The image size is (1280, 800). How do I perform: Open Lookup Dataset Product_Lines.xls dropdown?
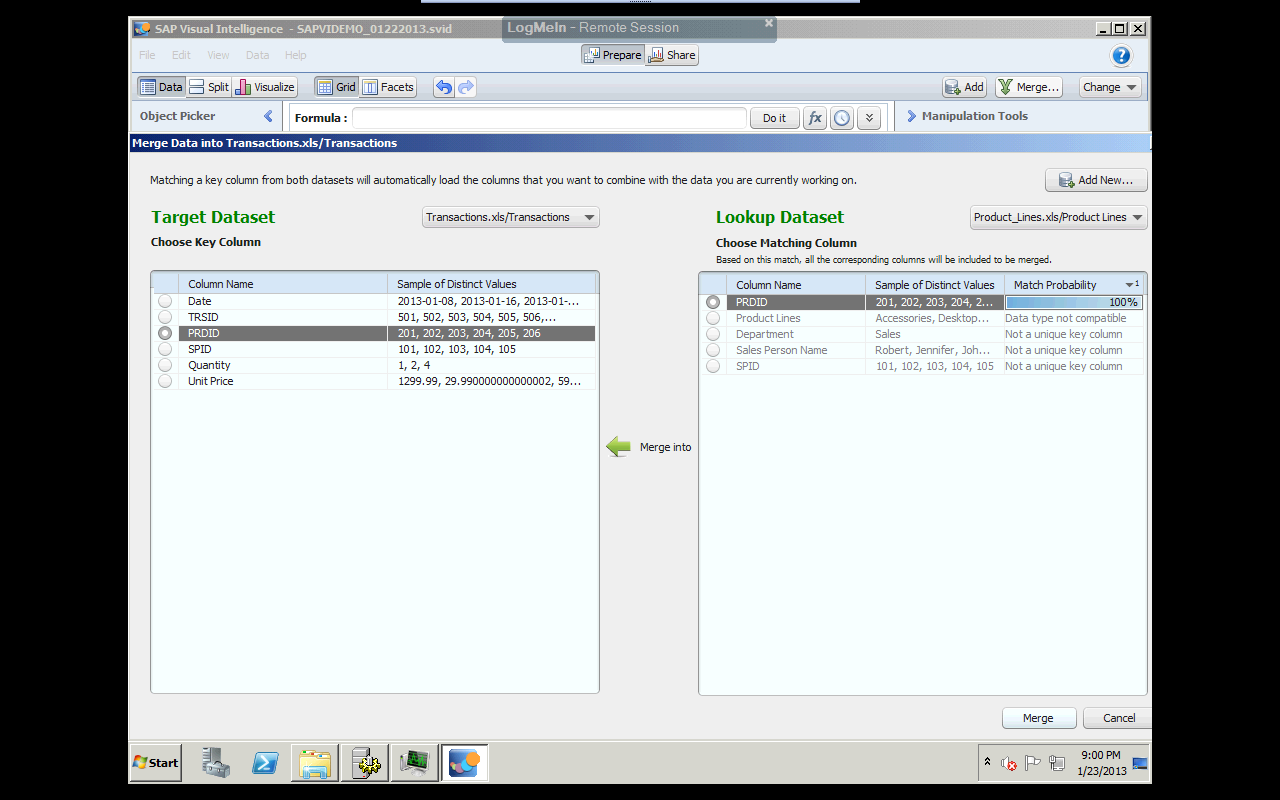[x=1059, y=217]
